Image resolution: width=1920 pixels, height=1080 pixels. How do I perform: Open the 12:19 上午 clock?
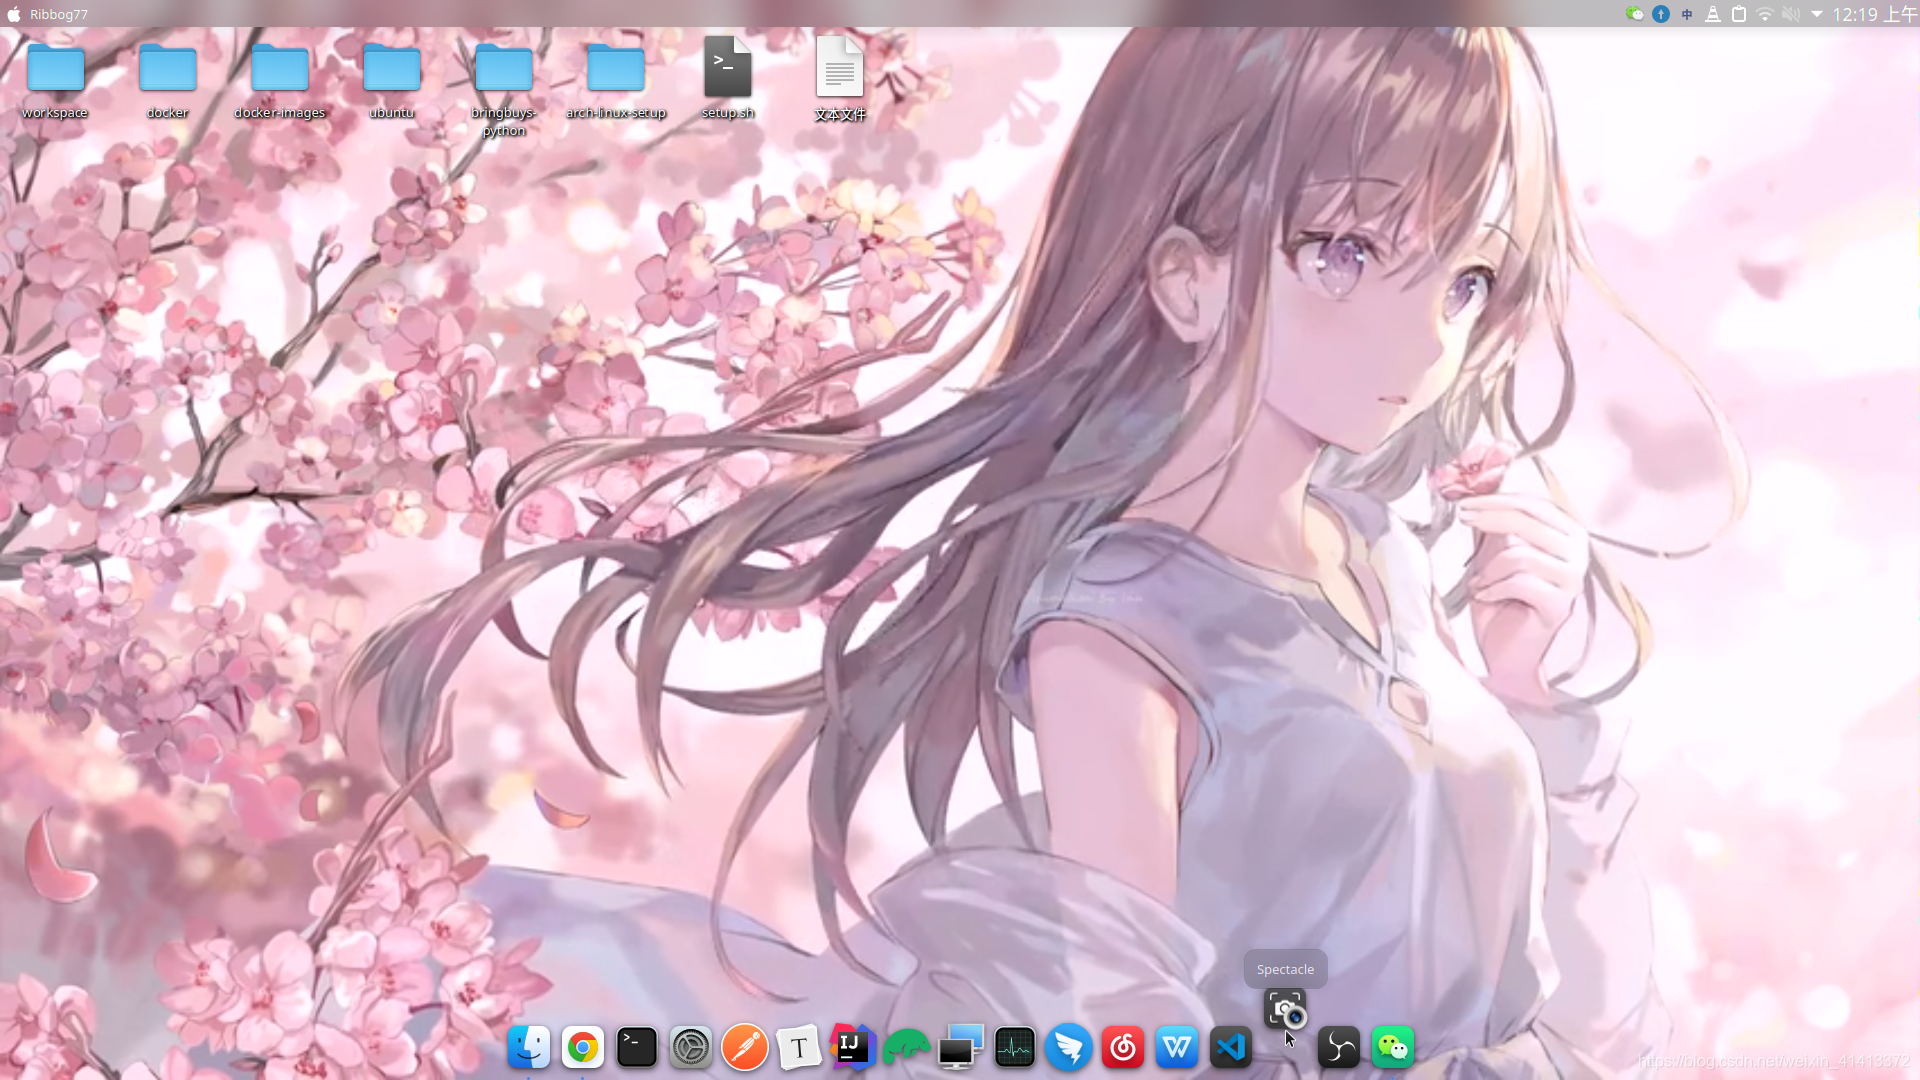(x=1874, y=14)
